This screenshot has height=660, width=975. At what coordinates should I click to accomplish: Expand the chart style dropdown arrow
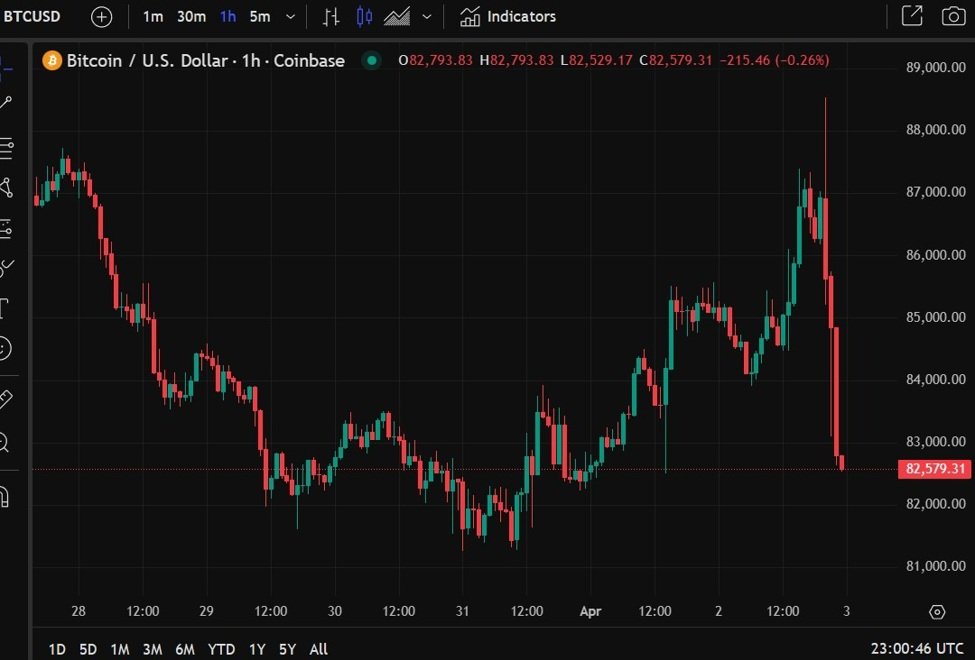pos(428,17)
